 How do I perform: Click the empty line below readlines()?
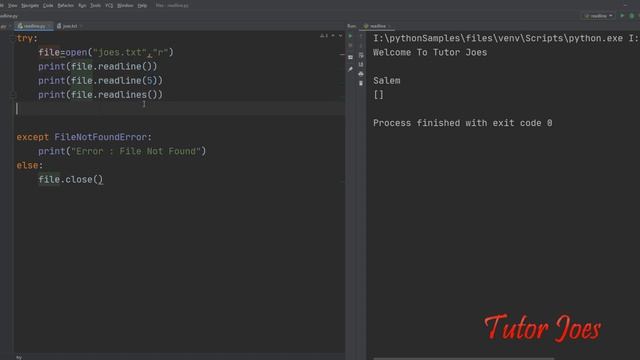point(180,109)
